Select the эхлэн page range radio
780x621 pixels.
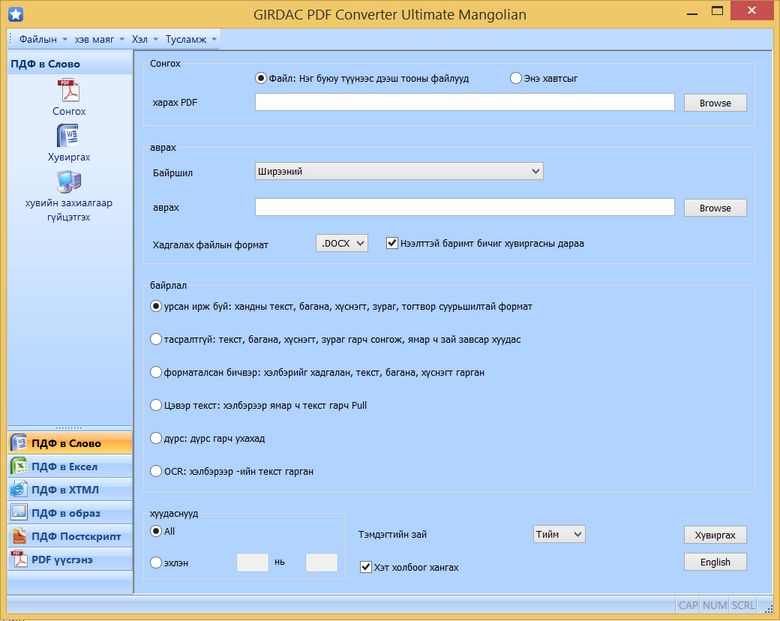(x=156, y=562)
